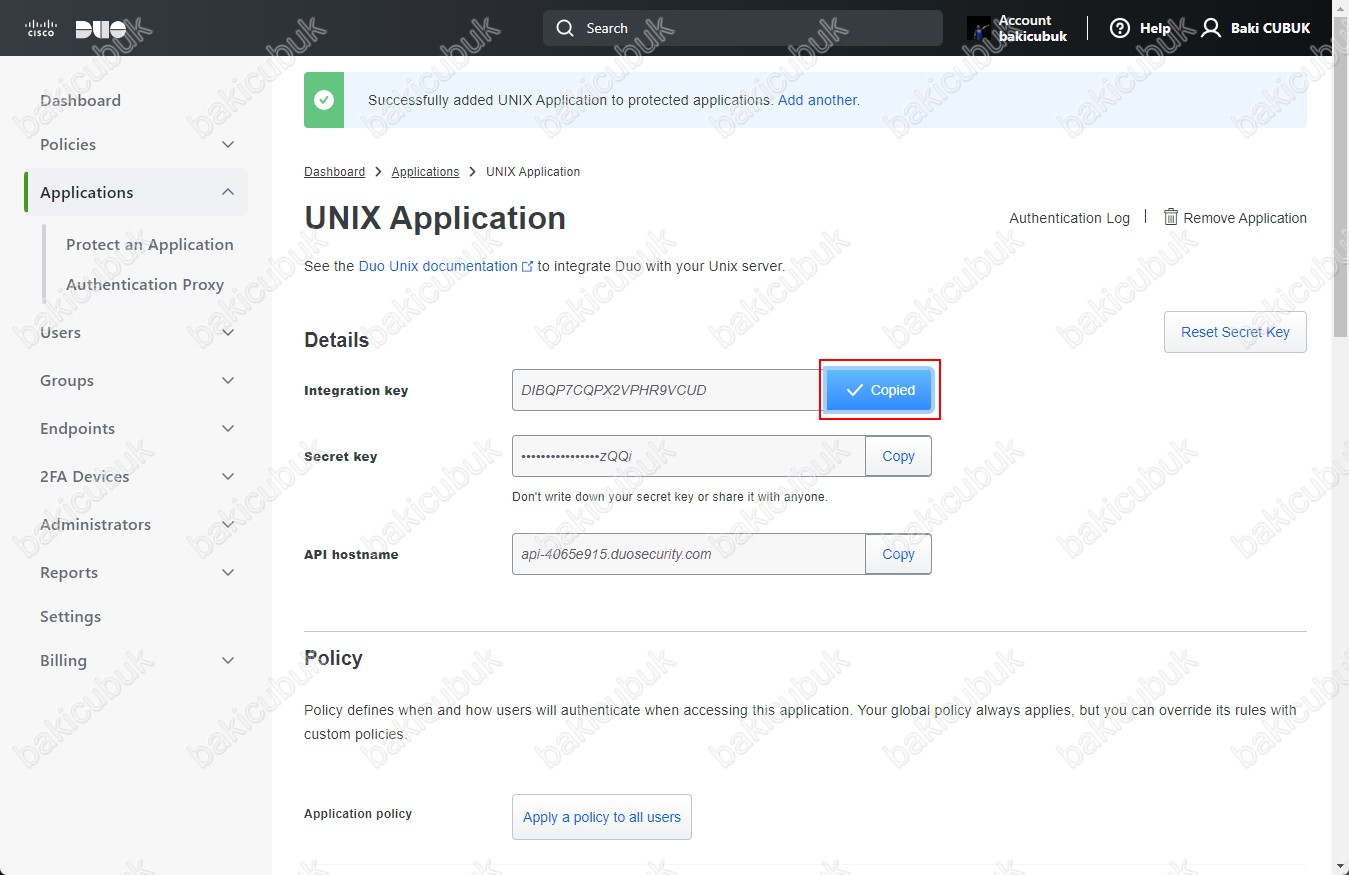Click the Duo logo in header
The image size is (1349, 875).
(101, 29)
